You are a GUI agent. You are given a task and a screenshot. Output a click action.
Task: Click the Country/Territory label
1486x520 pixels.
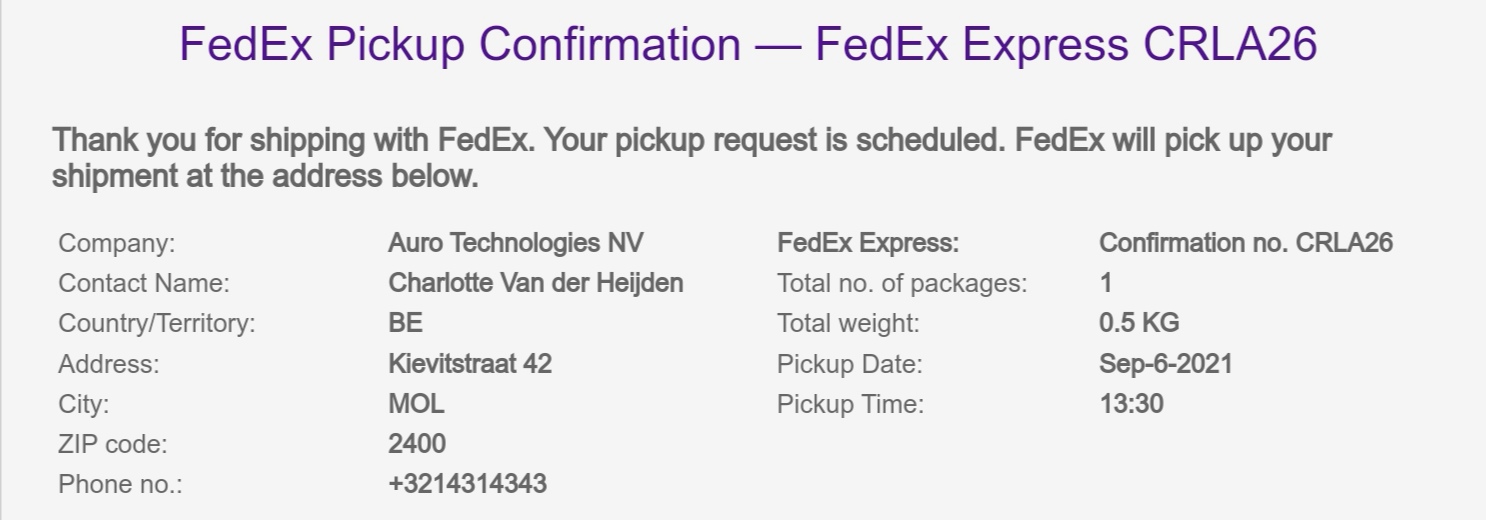coord(157,324)
